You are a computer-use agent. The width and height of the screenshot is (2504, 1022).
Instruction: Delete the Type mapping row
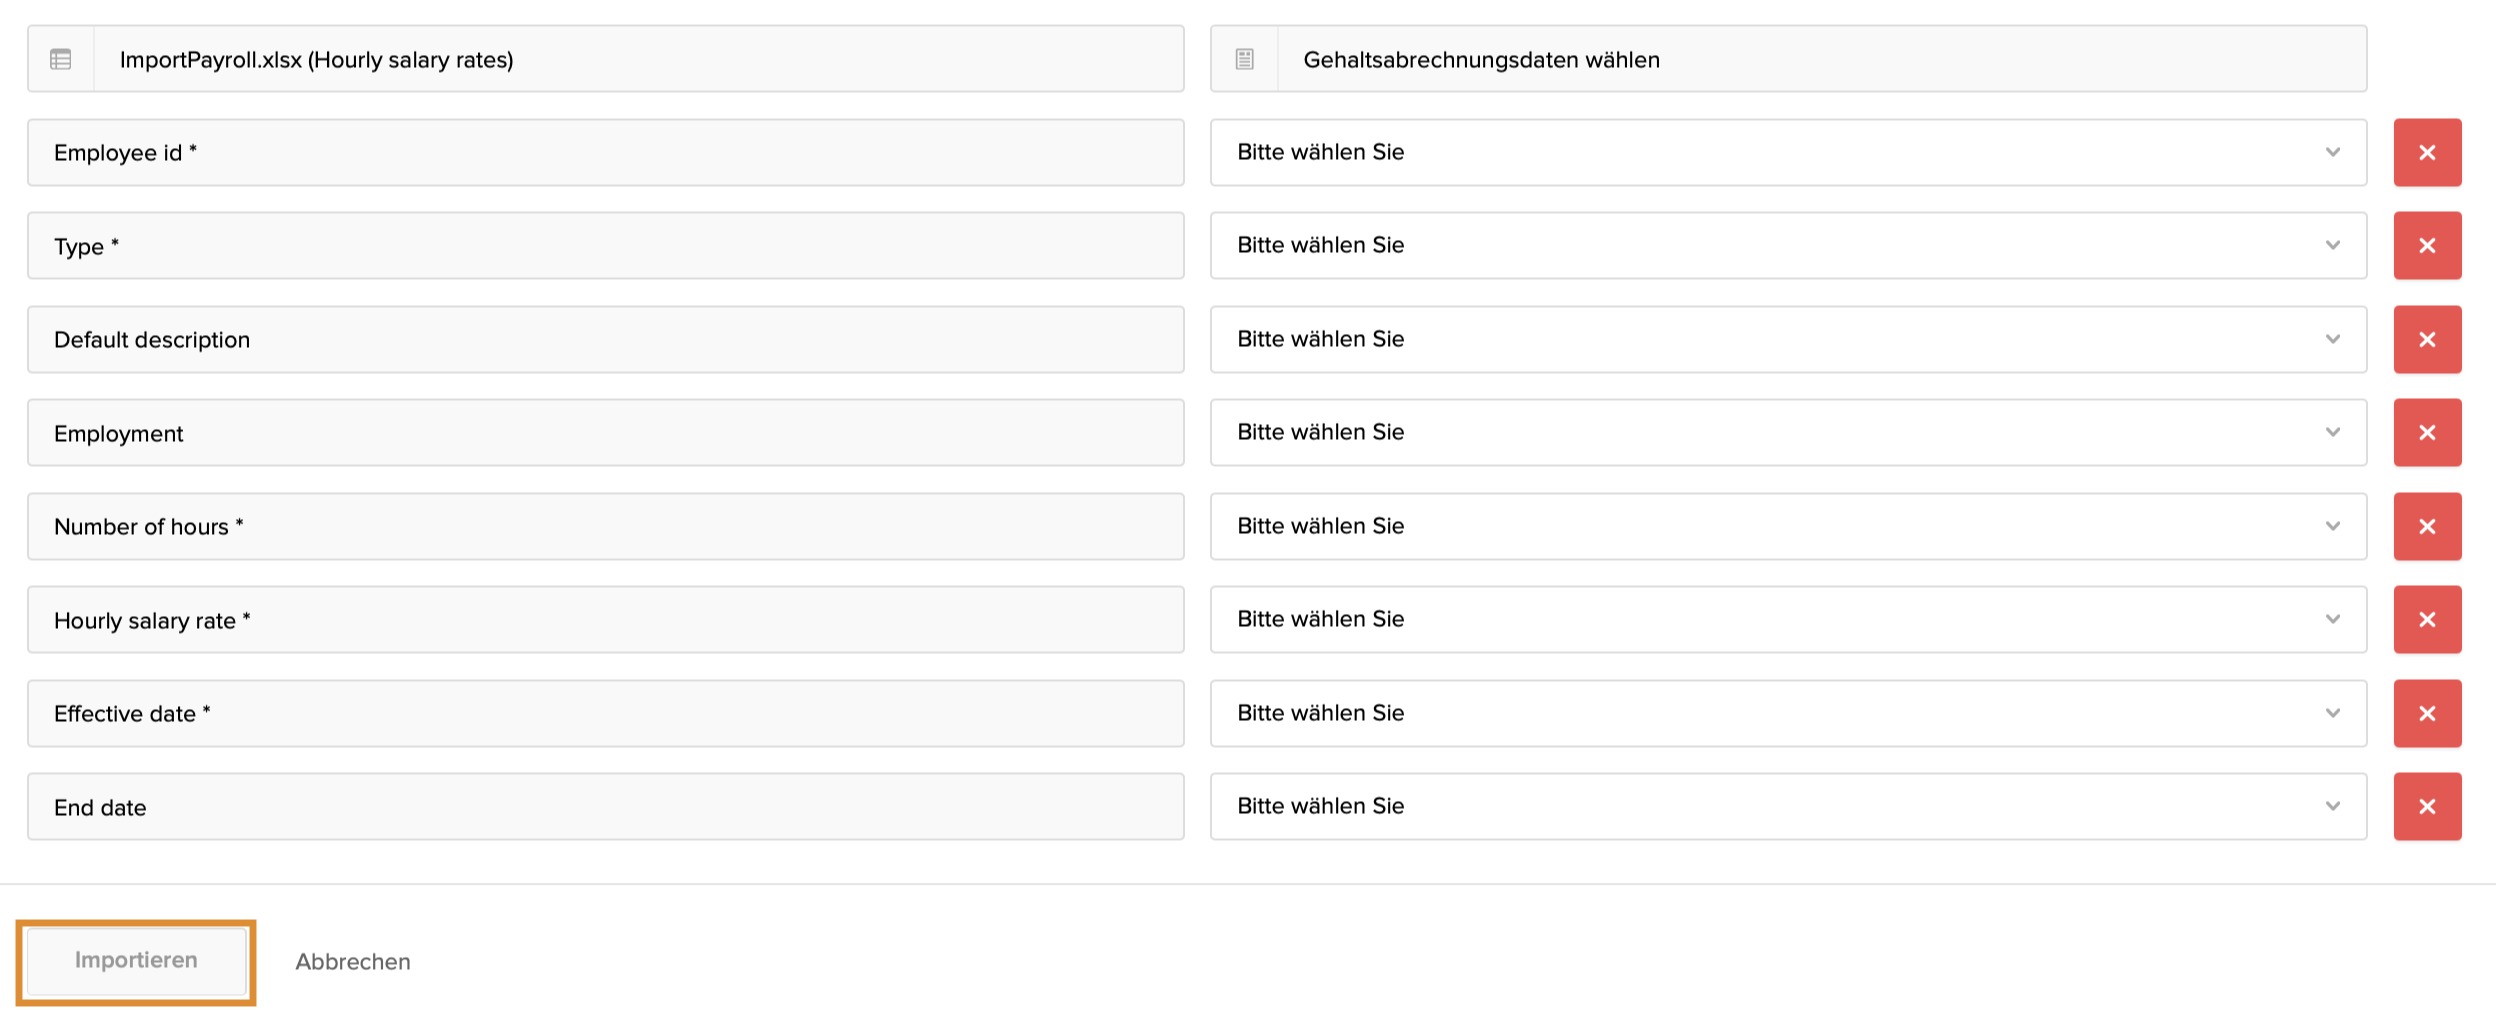point(2426,246)
